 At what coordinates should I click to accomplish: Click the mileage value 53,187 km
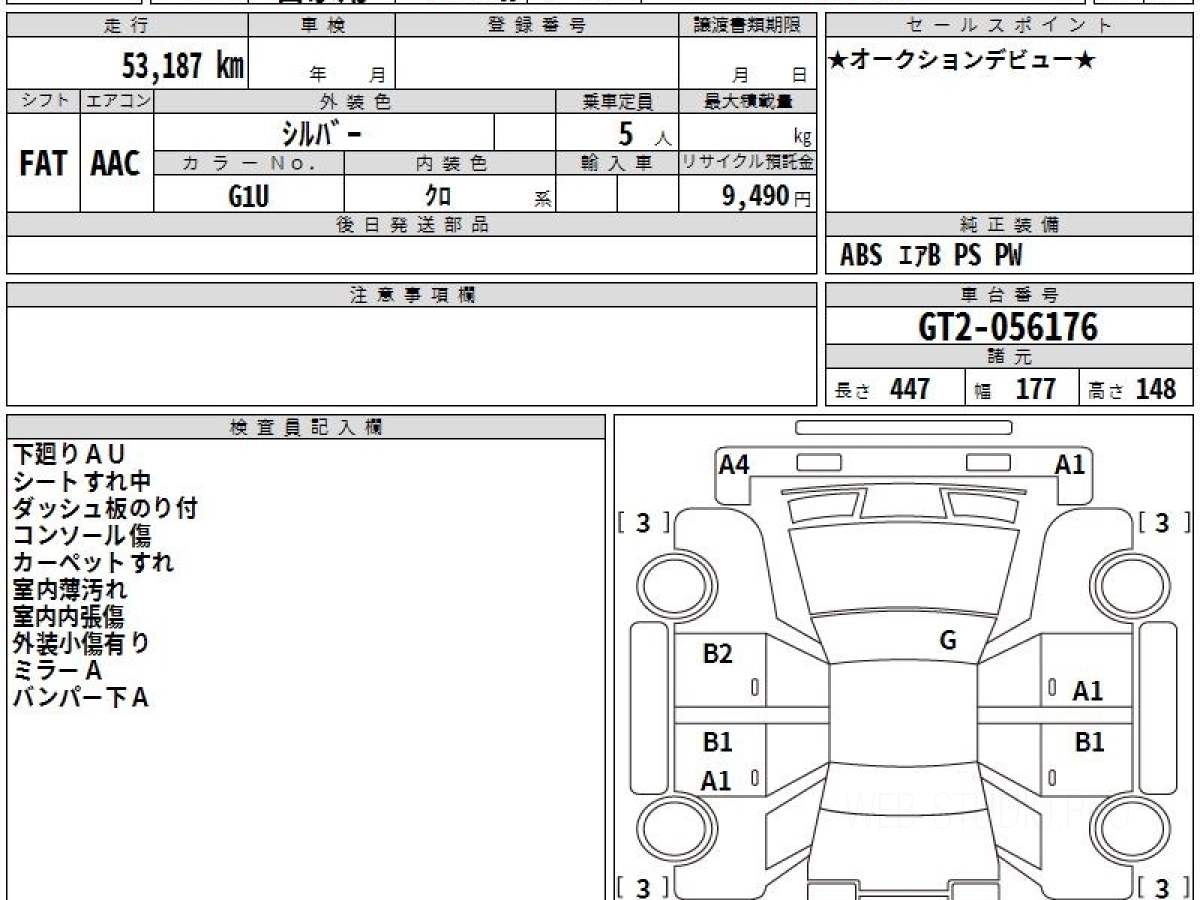pos(183,66)
